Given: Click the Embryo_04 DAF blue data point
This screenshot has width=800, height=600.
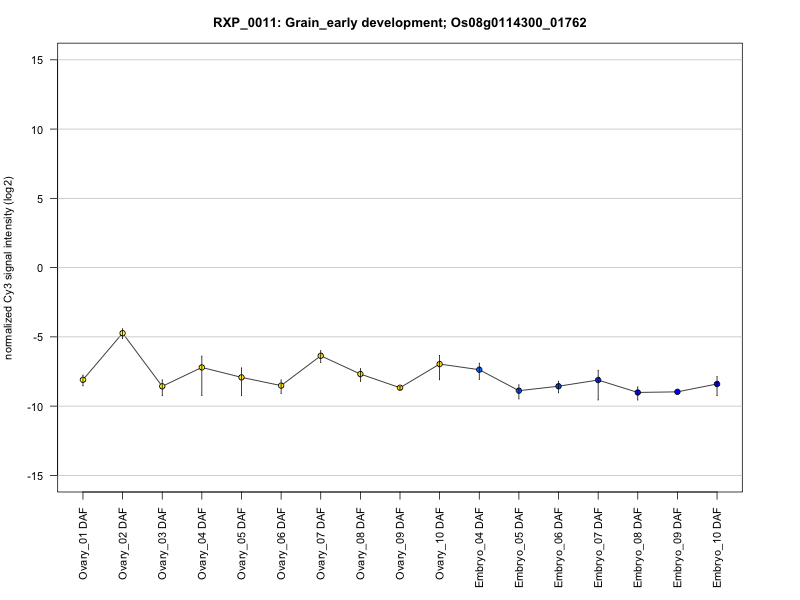Looking at the screenshot, I should coord(479,369).
